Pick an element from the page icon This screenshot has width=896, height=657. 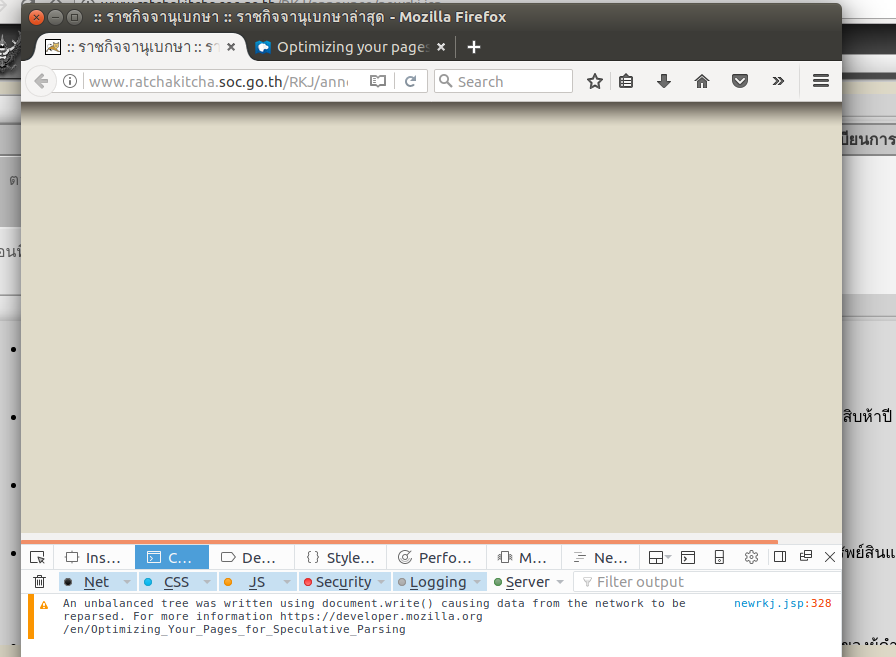38,557
